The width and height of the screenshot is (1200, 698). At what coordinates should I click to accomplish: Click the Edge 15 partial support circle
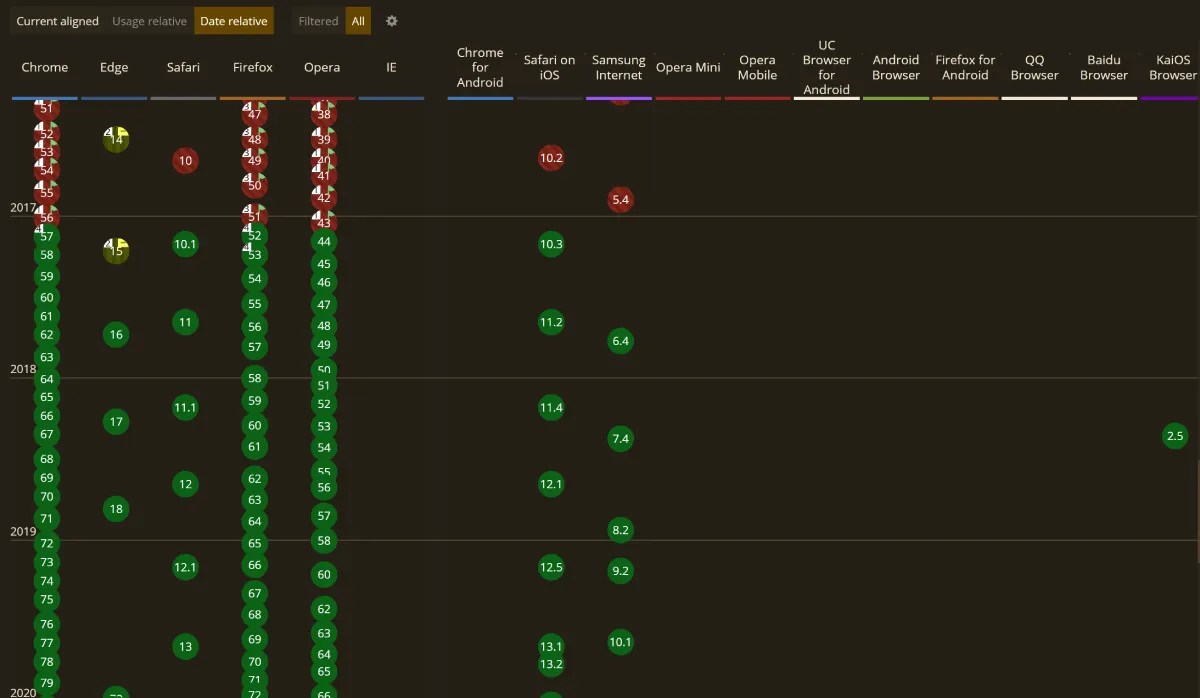[116, 251]
